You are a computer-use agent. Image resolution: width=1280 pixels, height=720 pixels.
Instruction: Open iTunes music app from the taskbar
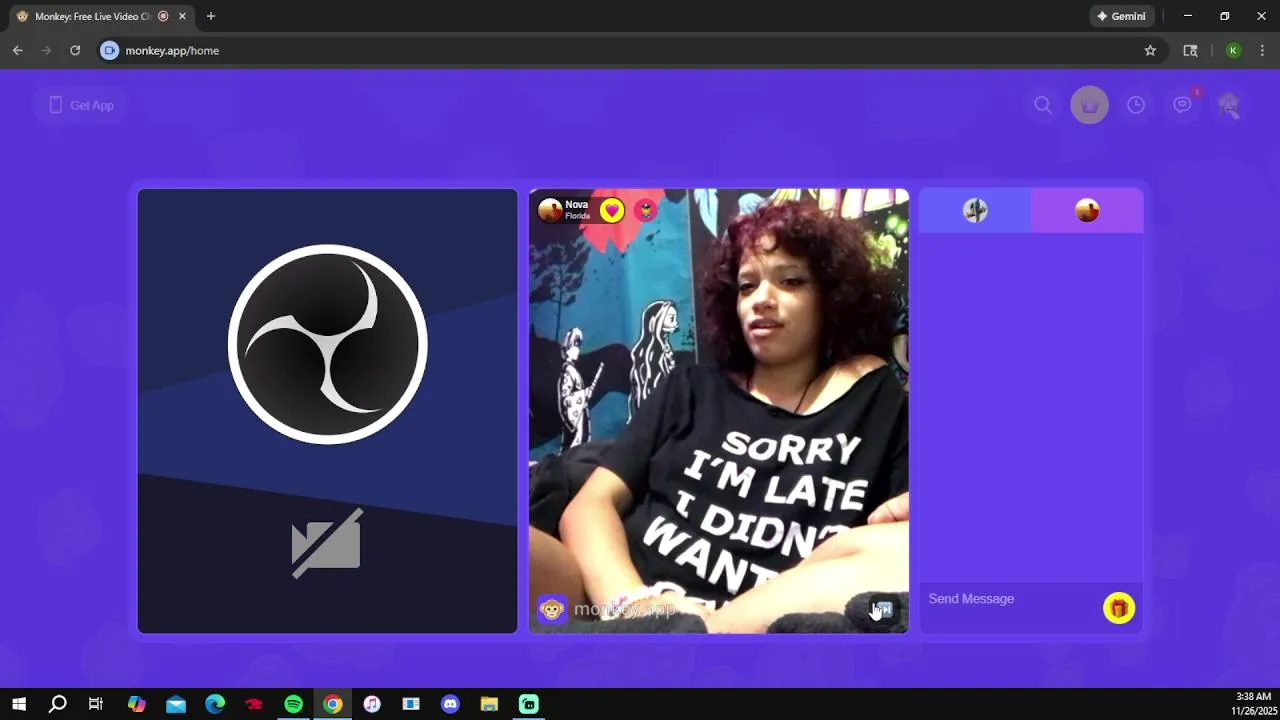click(372, 704)
